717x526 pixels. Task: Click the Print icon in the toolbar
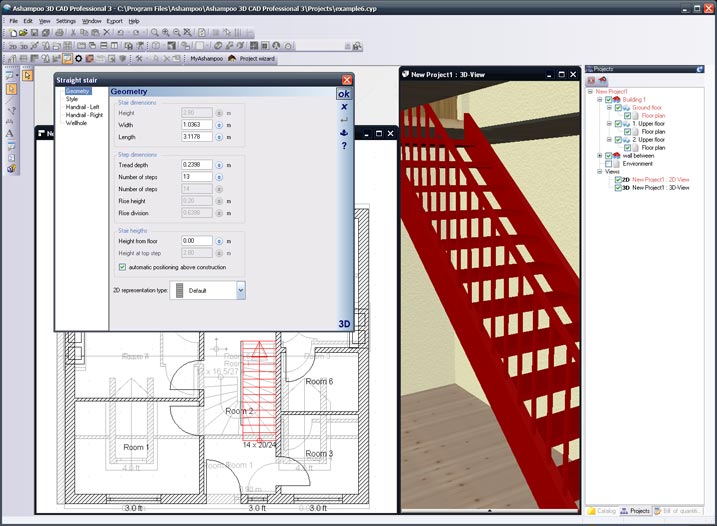pos(59,33)
